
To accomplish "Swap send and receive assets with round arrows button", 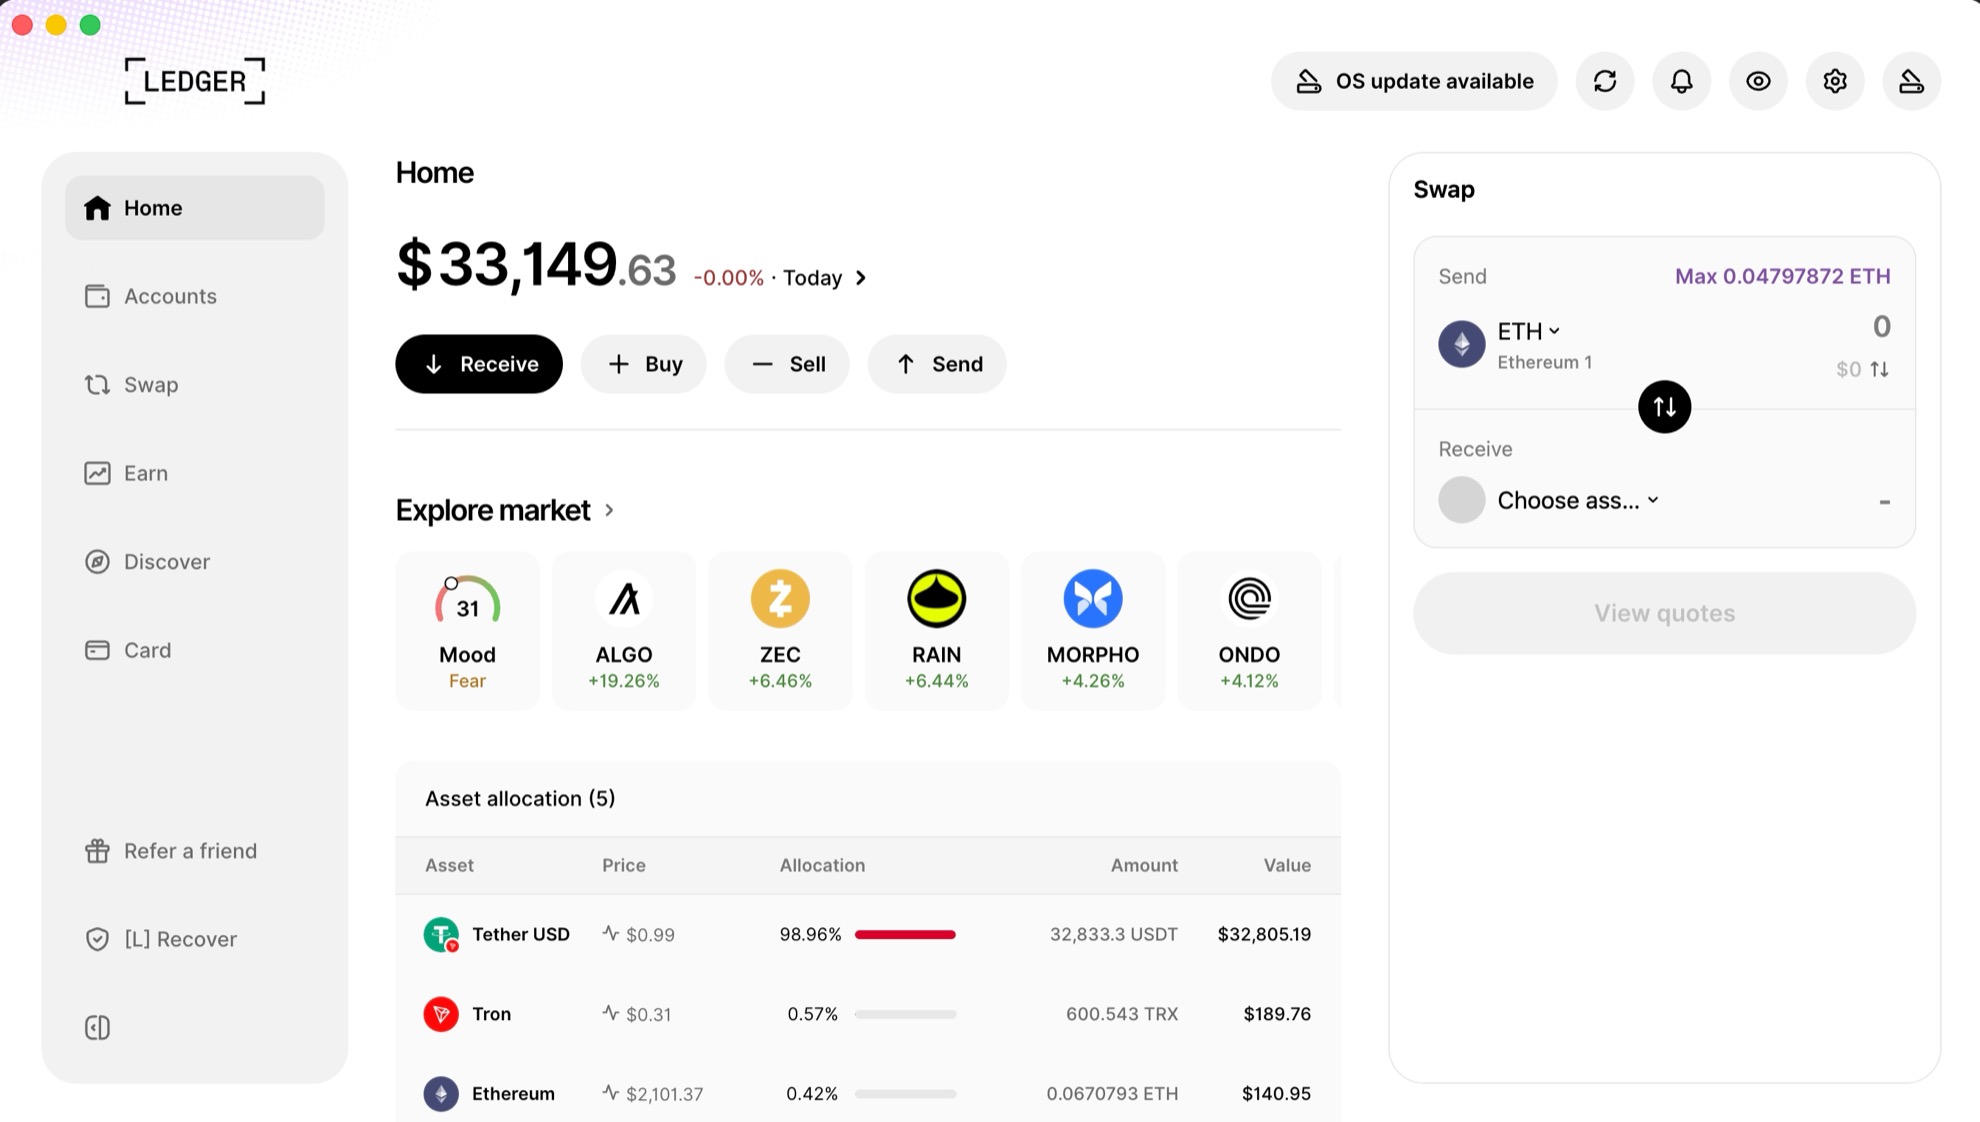I will tap(1664, 407).
